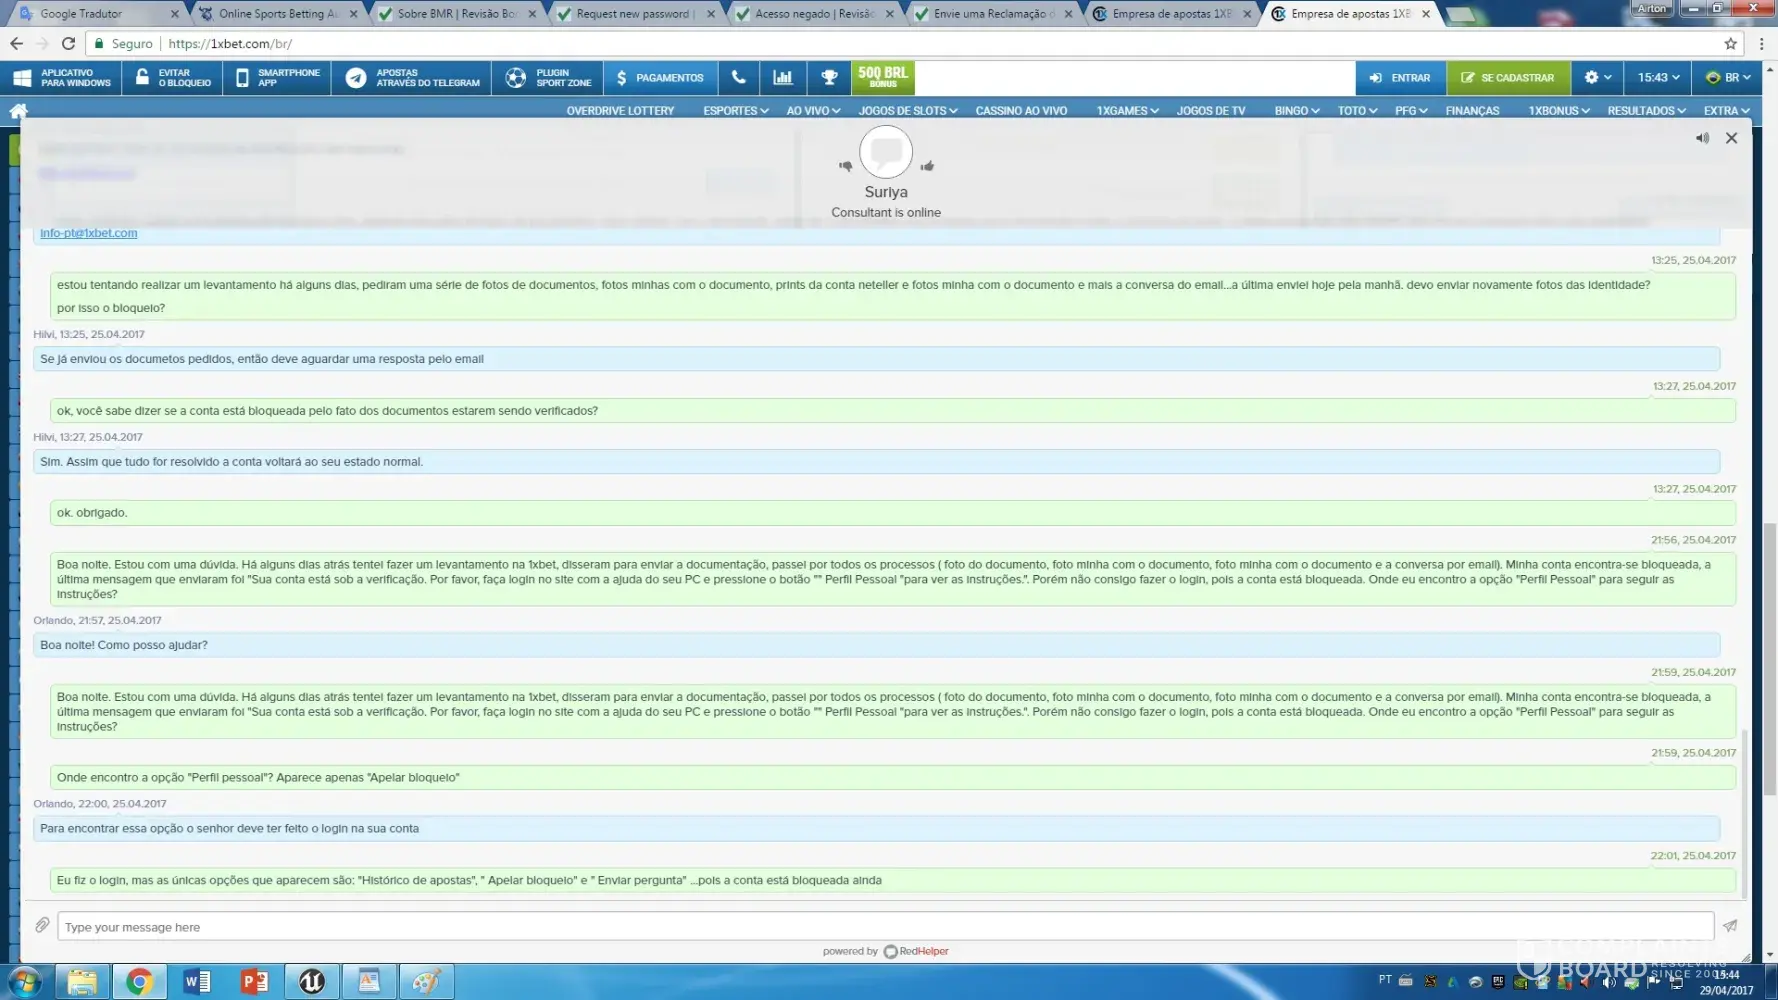Open the RedHelper link

click(x=916, y=951)
